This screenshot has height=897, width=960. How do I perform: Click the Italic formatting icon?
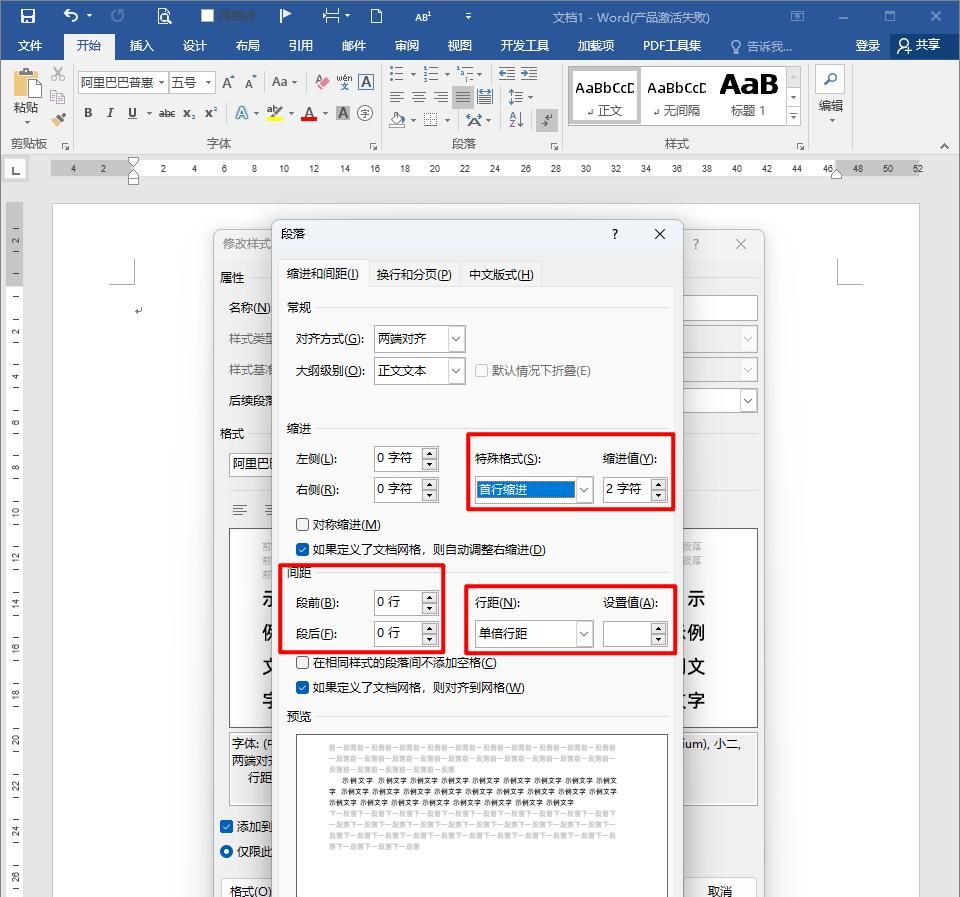click(110, 113)
